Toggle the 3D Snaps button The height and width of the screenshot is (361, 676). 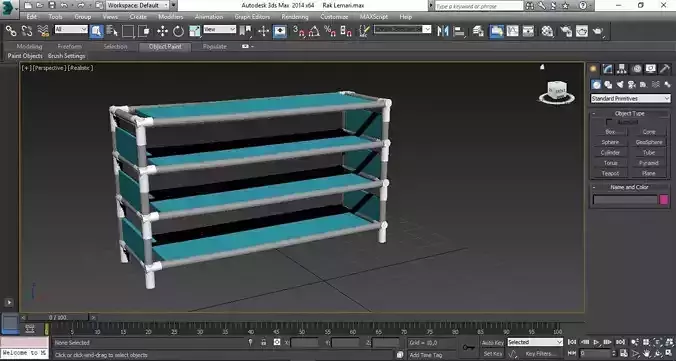(x=299, y=31)
